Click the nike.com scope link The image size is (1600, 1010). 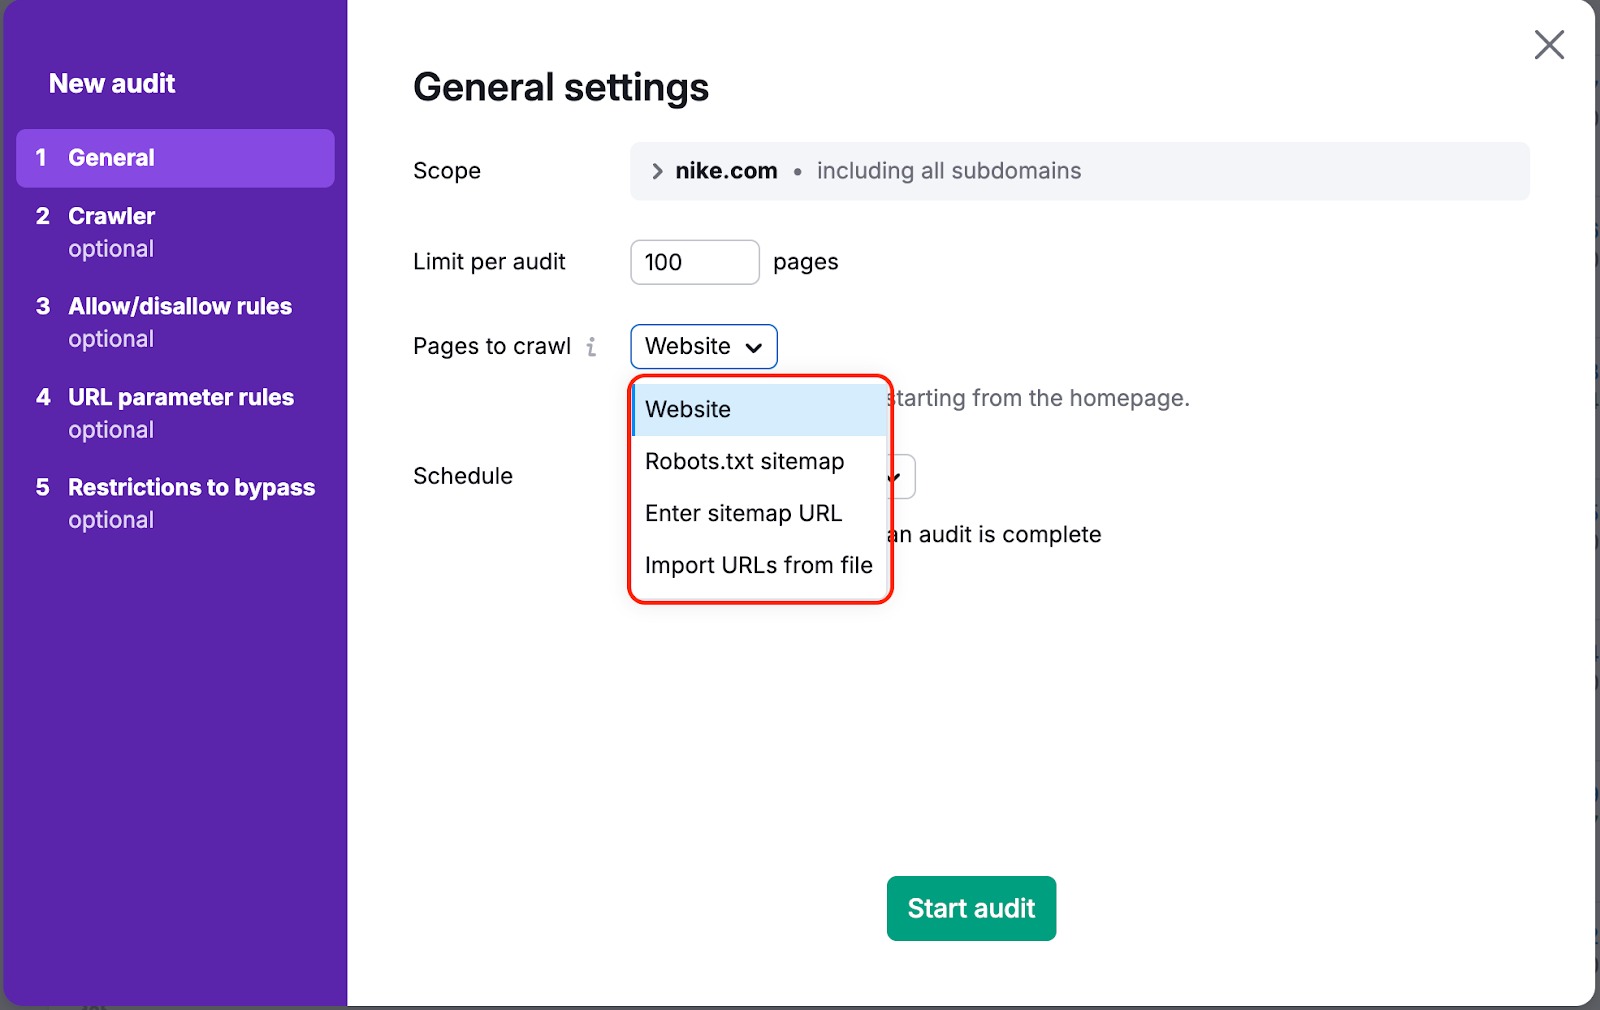click(725, 170)
